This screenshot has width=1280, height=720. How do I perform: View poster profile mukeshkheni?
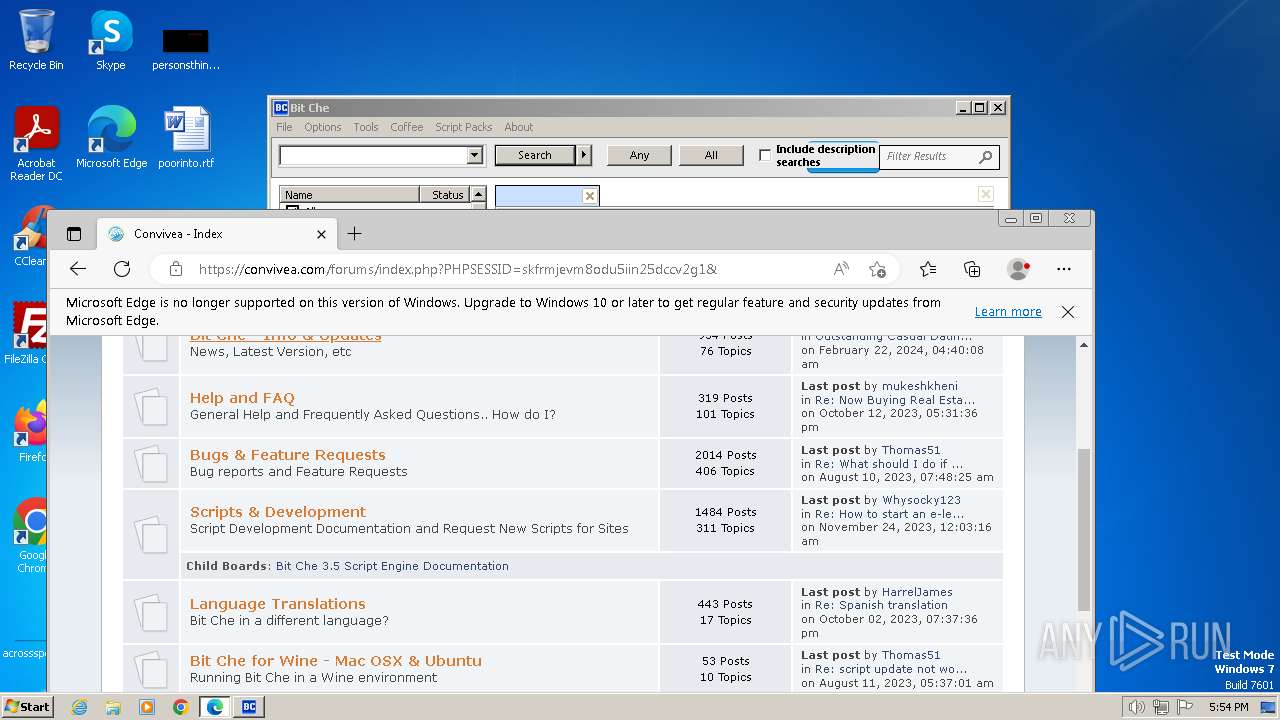[x=919, y=386]
